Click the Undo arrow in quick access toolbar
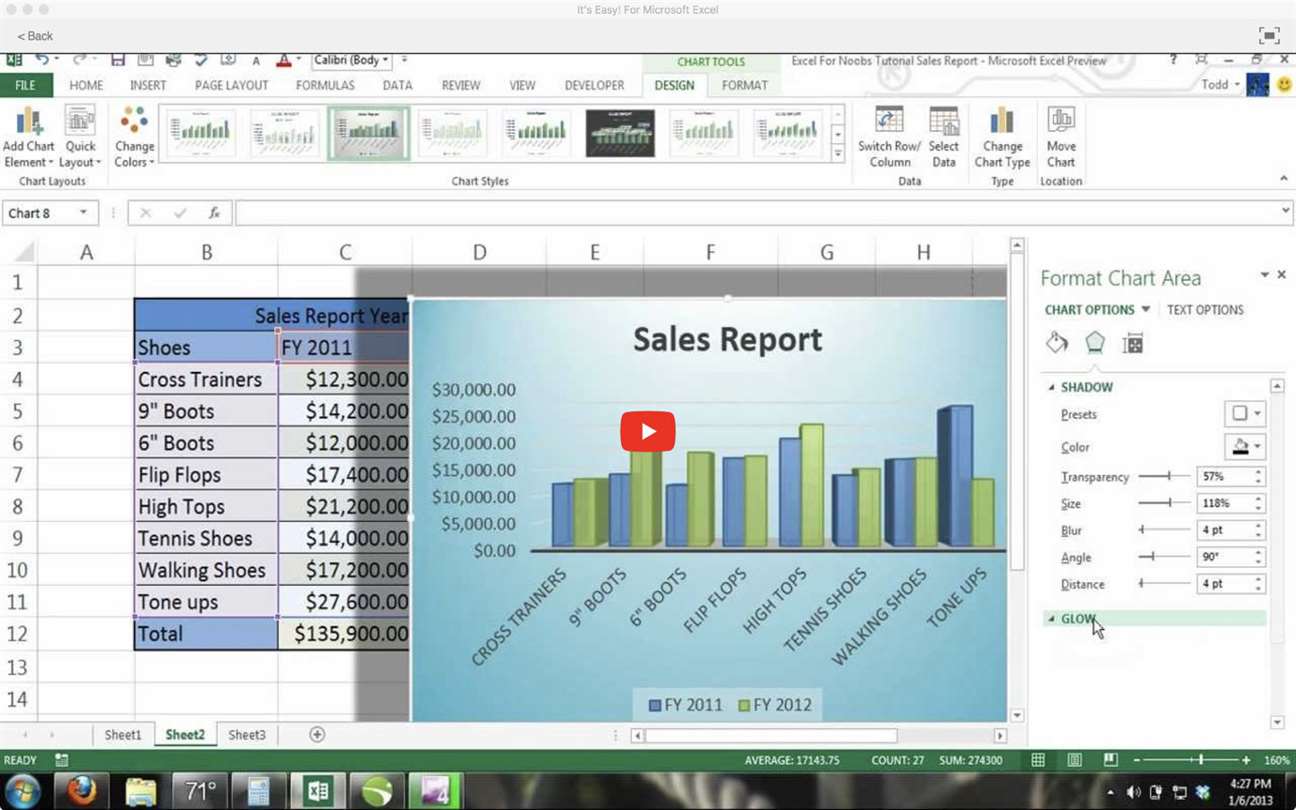This screenshot has height=810, width=1296. pyautogui.click(x=42, y=60)
